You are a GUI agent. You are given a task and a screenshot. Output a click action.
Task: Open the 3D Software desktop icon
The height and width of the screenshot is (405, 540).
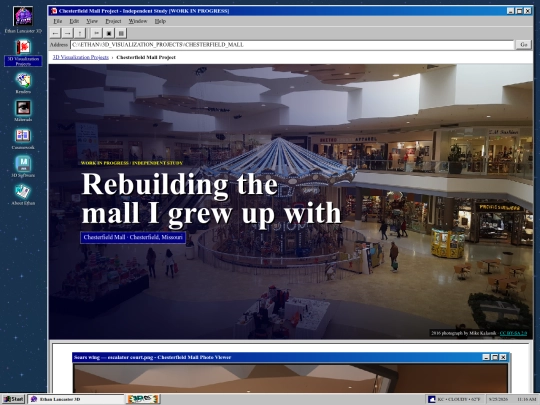coord(23,167)
